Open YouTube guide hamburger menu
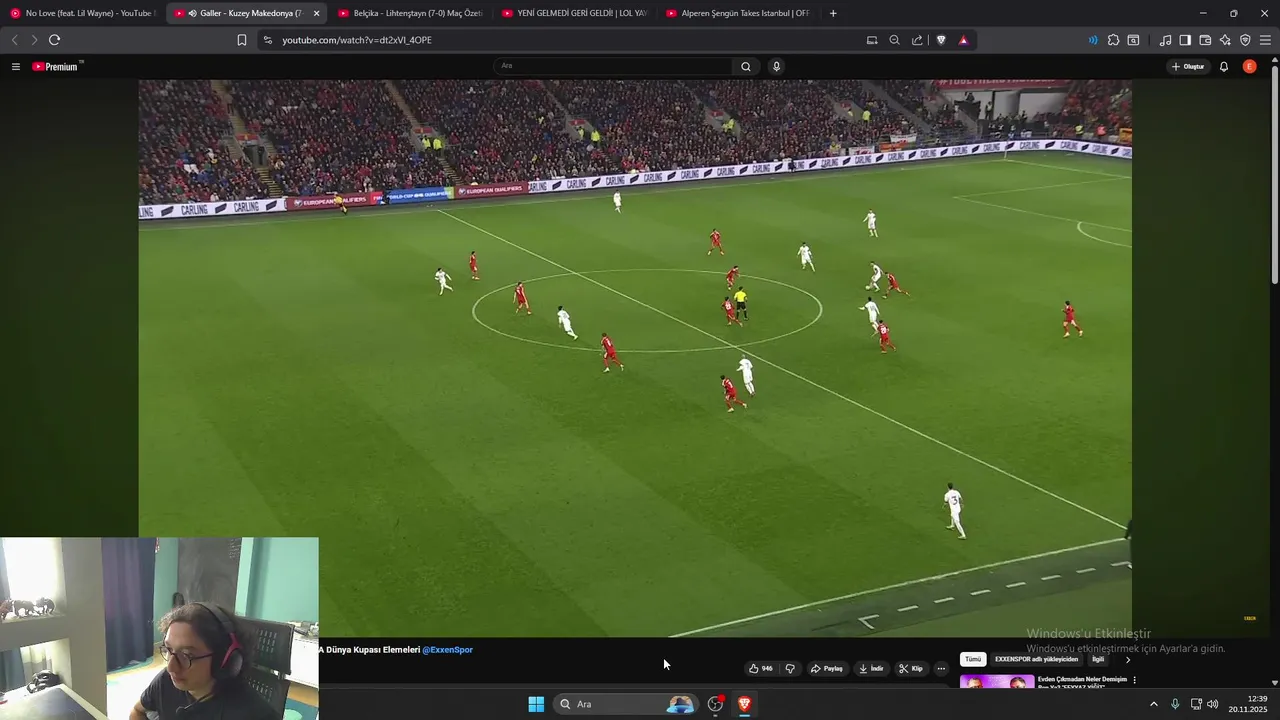1280x720 pixels. (16, 67)
